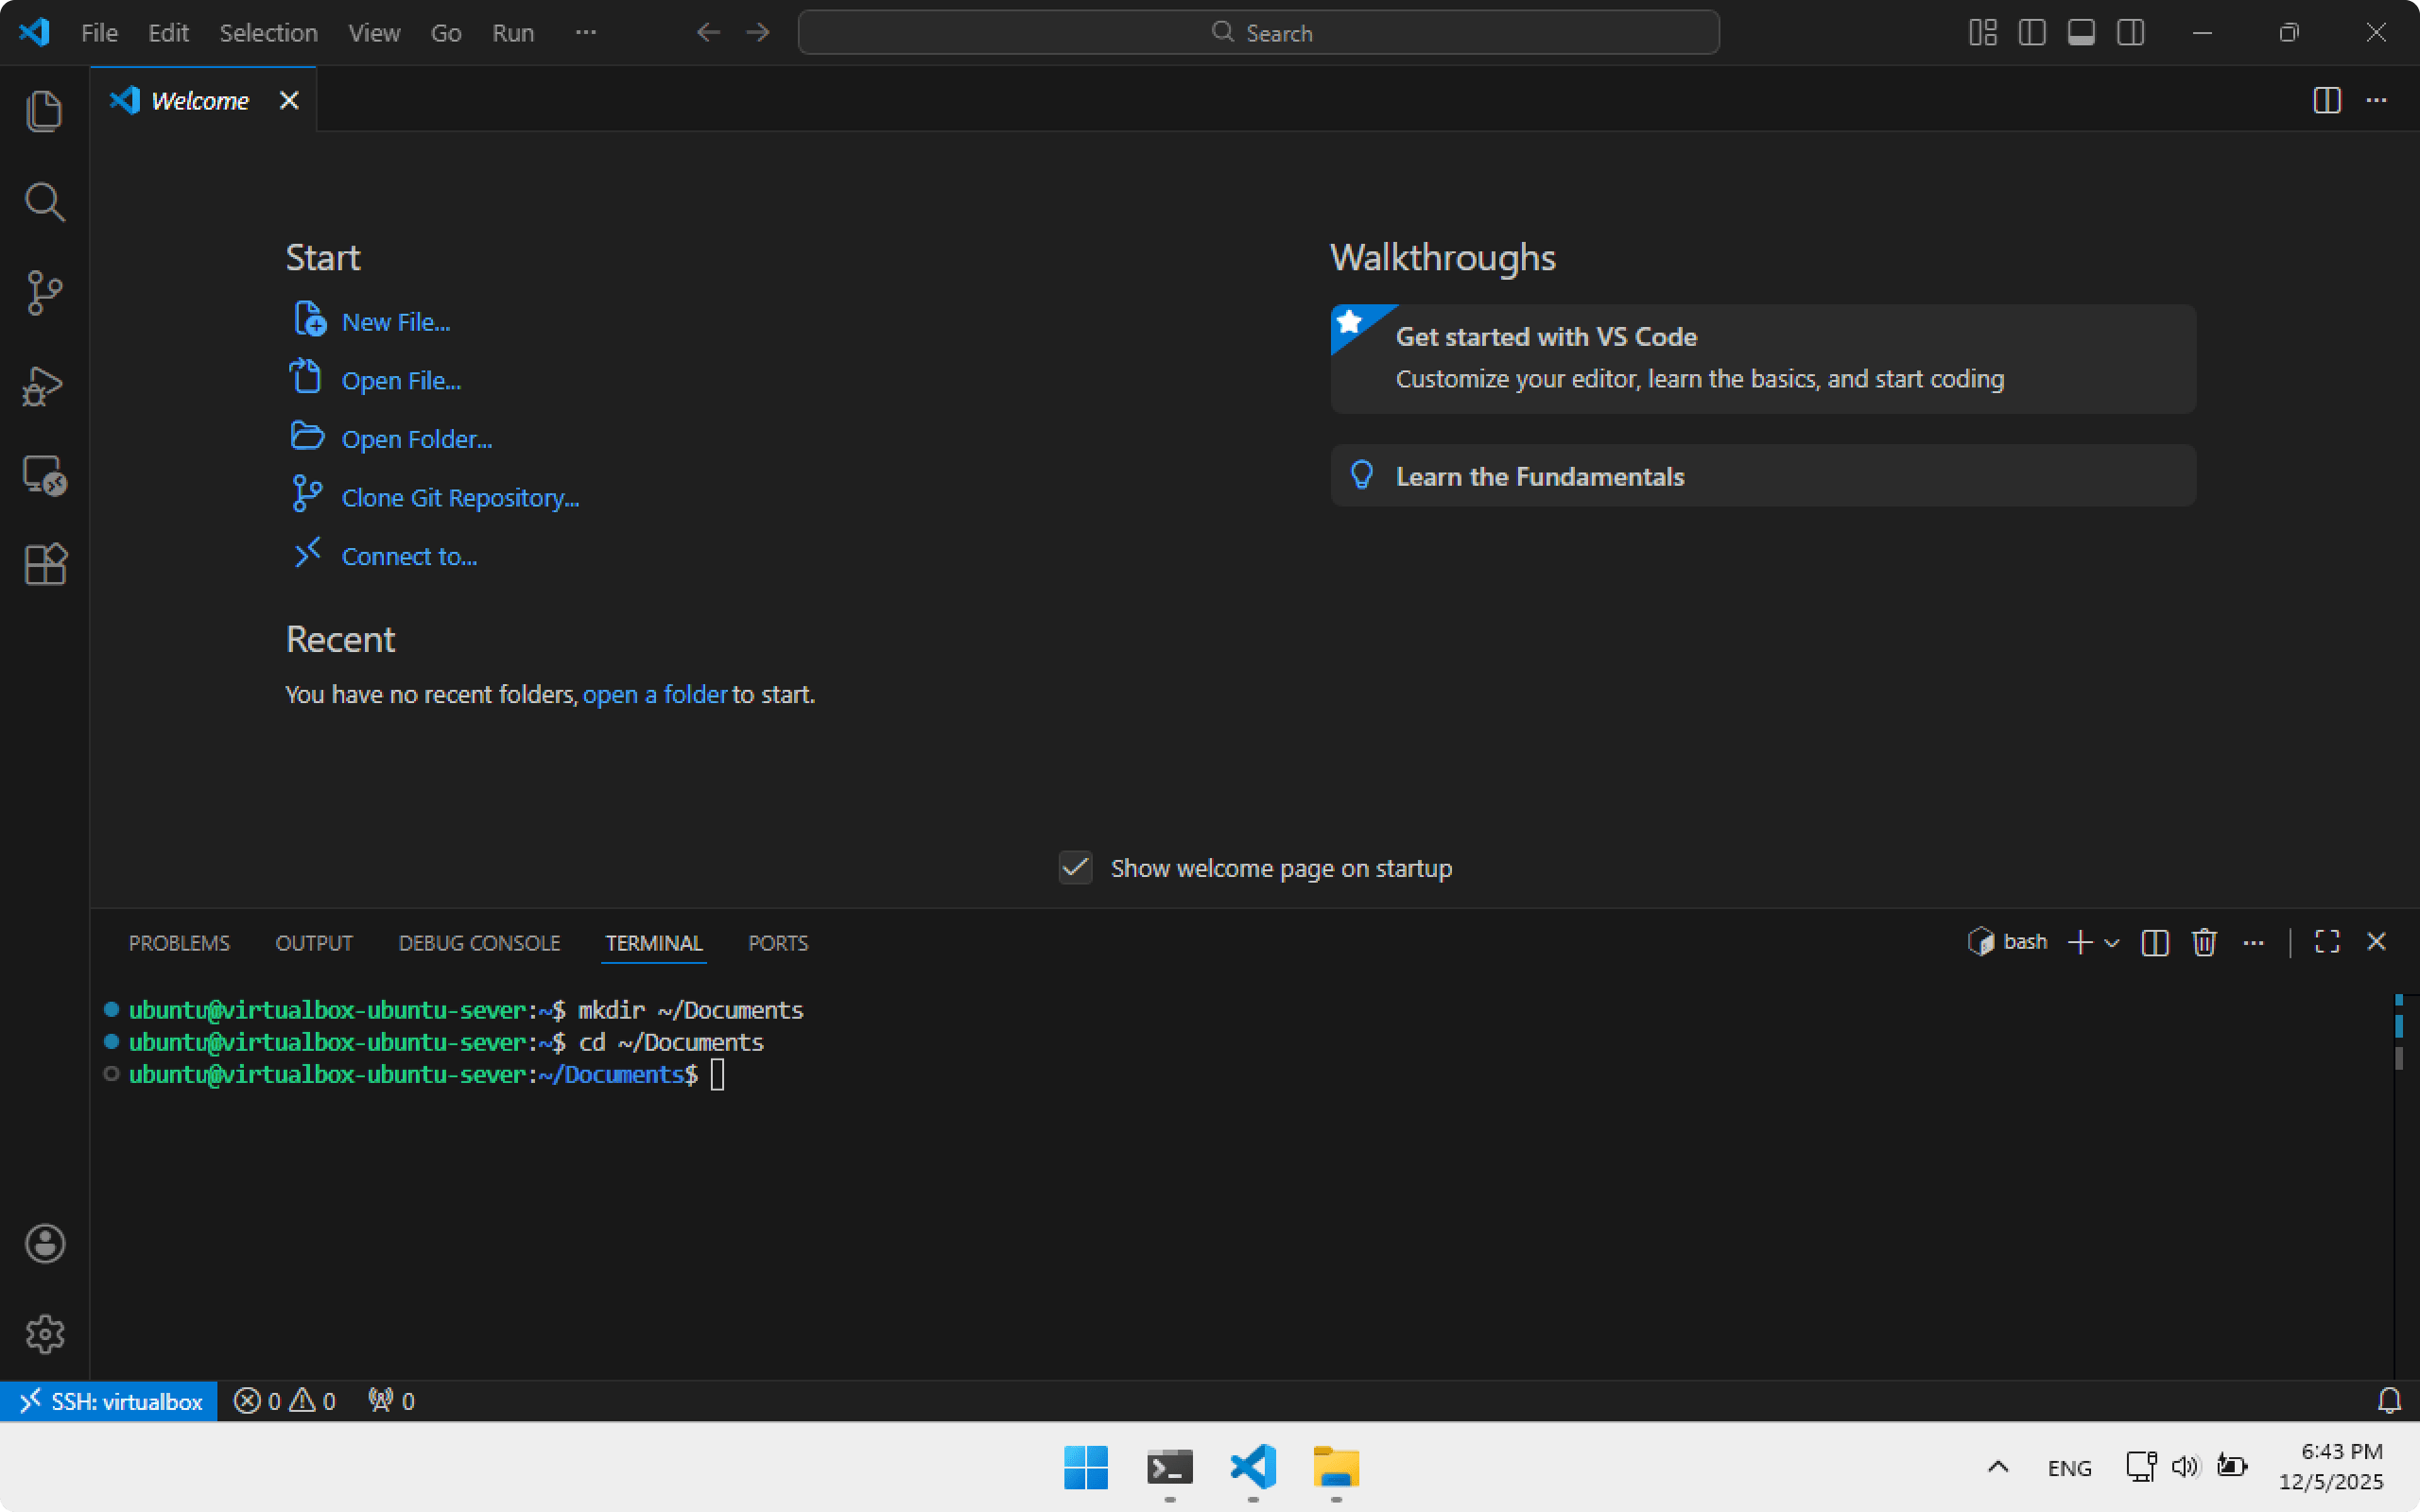
Task: Uncheck Show welcome page on startup
Action: click(x=1075, y=868)
